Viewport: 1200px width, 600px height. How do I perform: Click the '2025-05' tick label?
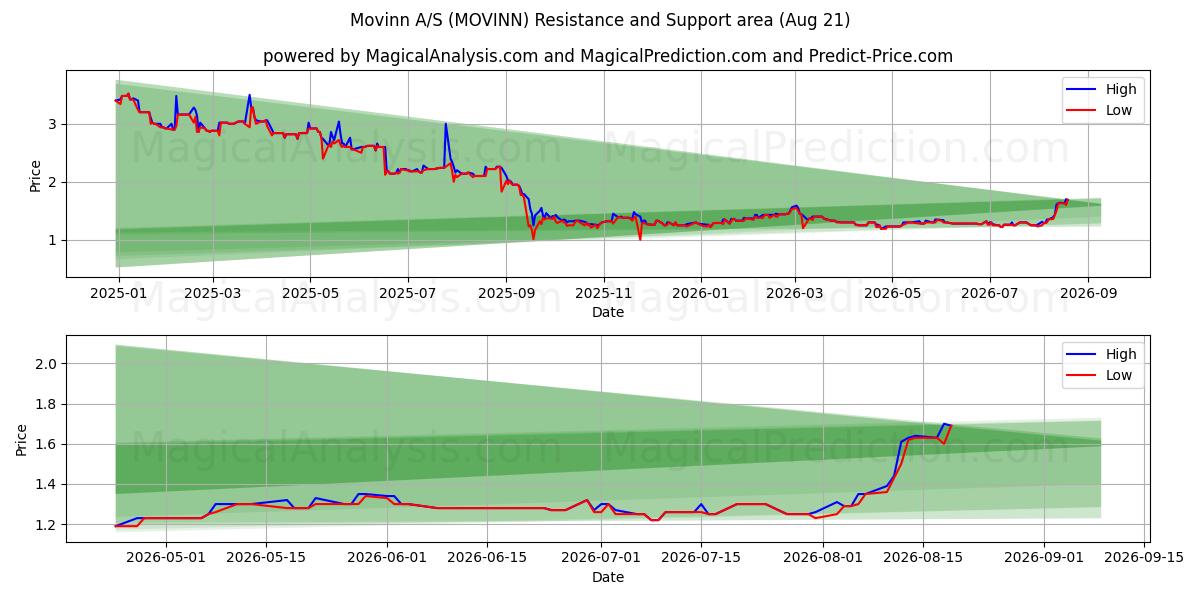tap(309, 293)
